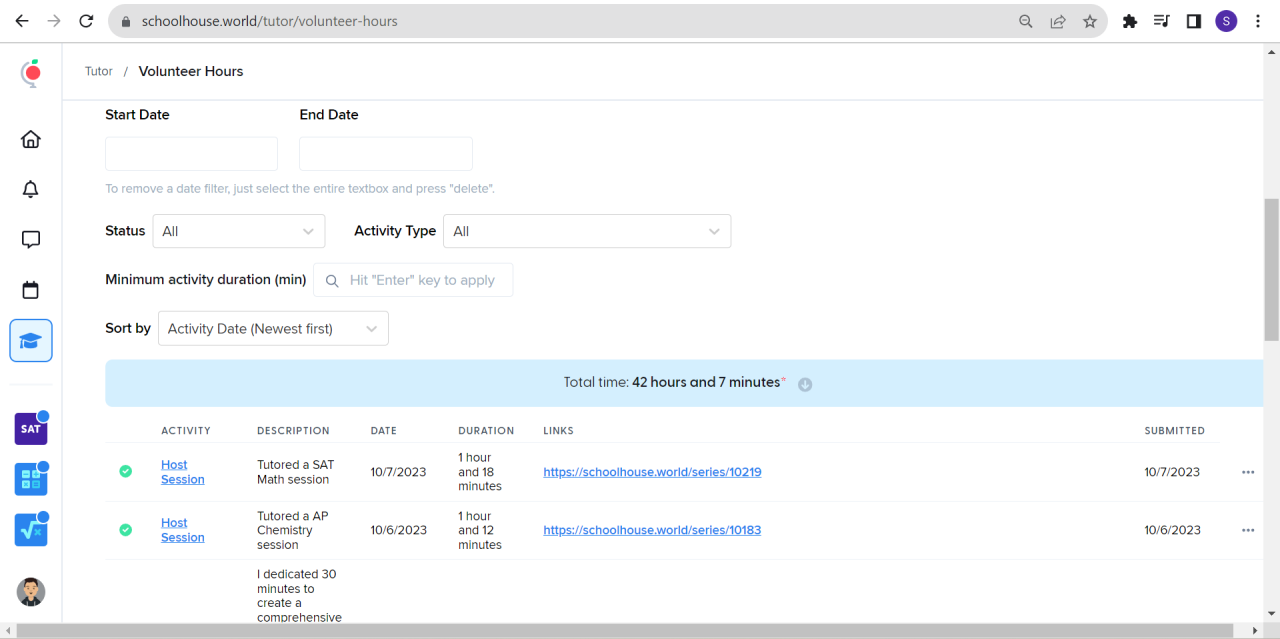Click the vertical page scrollbar
Viewport: 1280px width, 639px height.
click(x=1272, y=270)
